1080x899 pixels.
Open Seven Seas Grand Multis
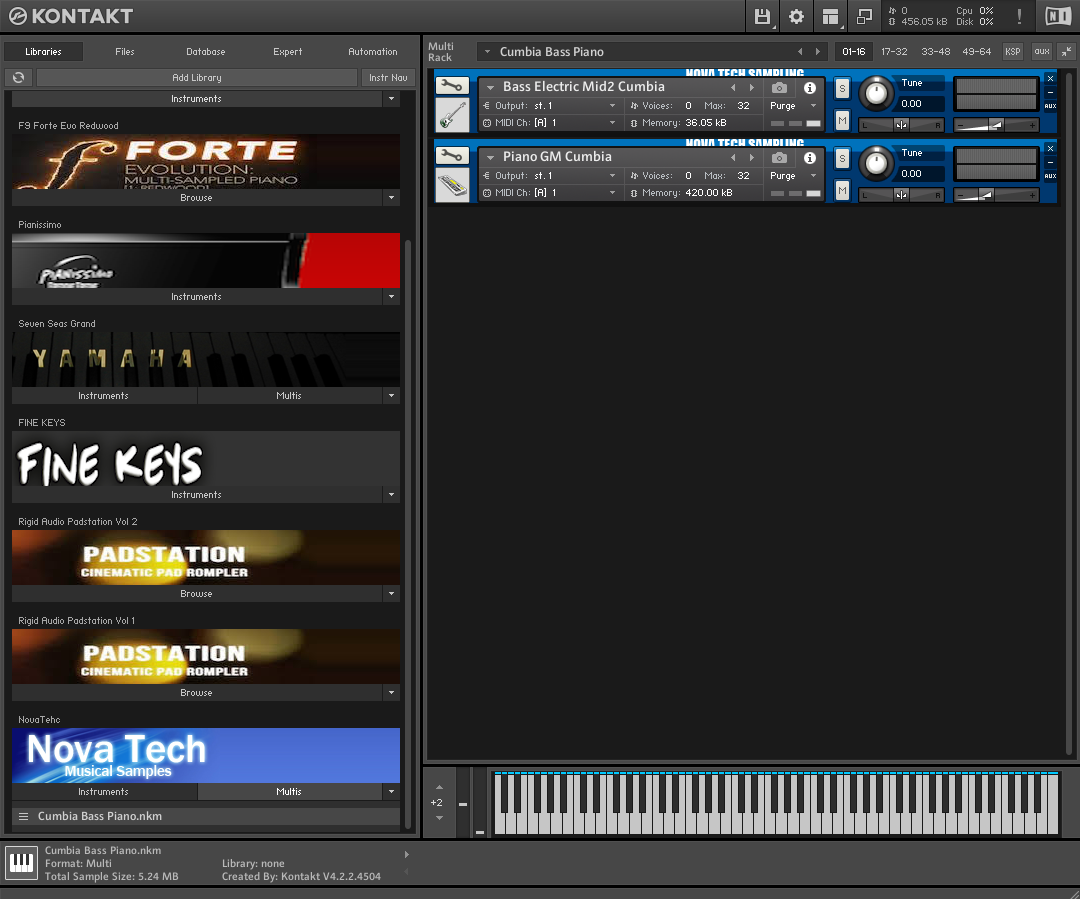tap(289, 395)
